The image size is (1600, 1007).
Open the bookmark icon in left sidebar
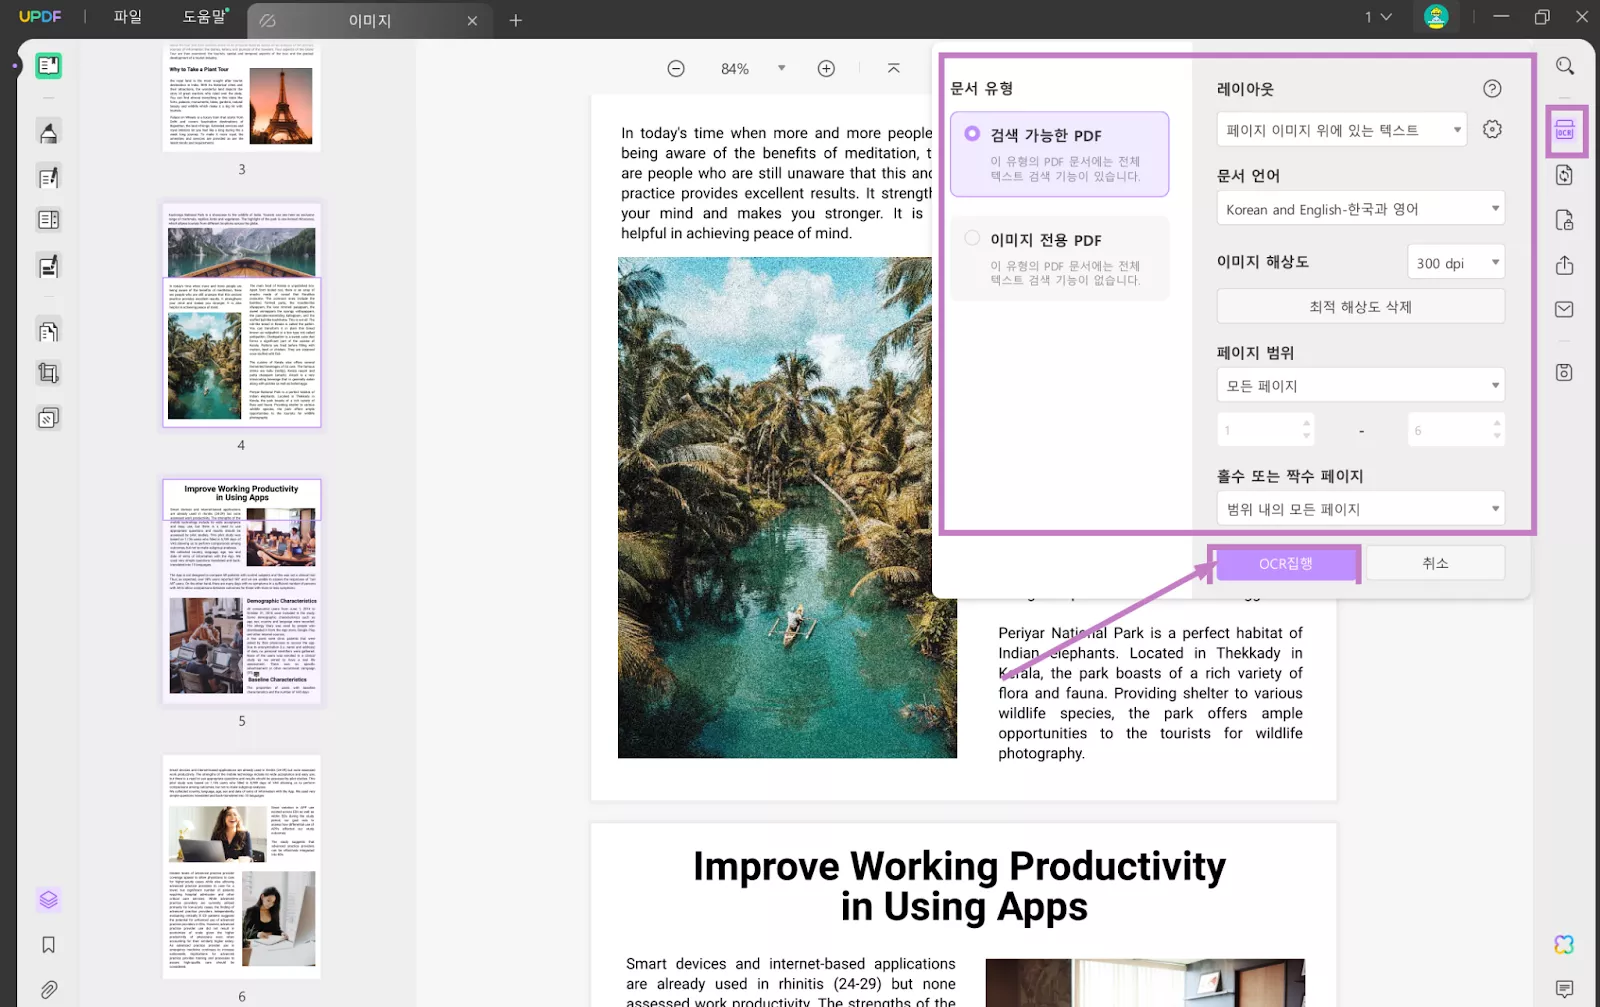coord(48,945)
